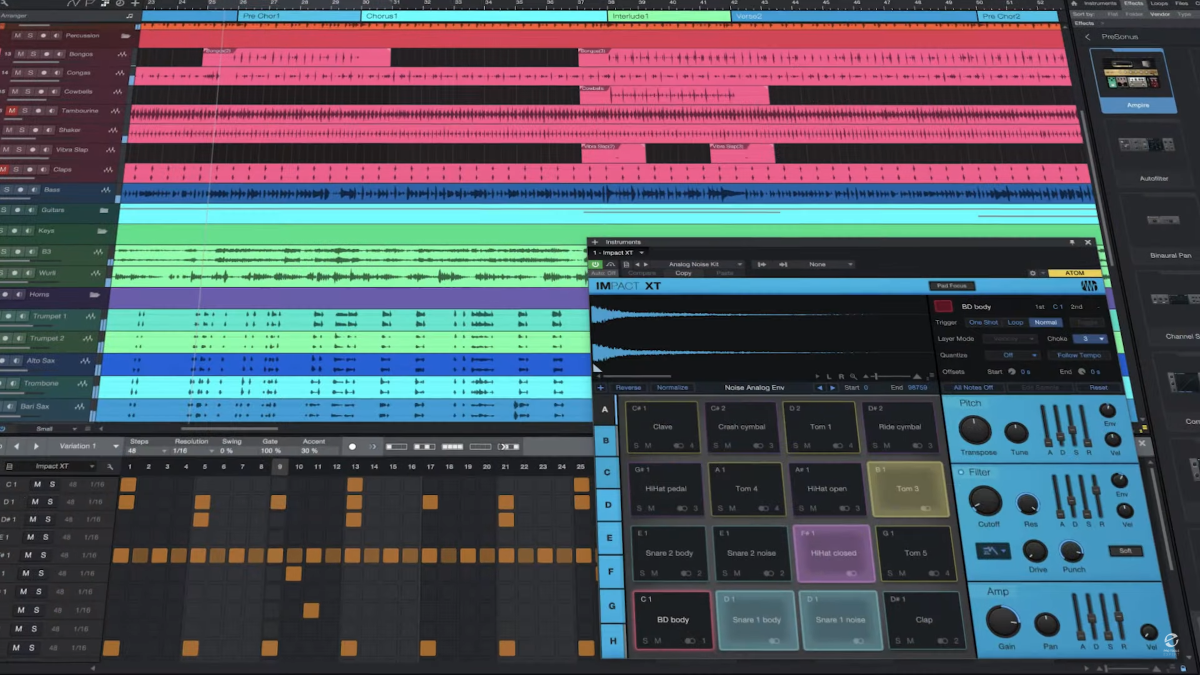
Task: Click the Amp Gain knob
Action: click(x=1003, y=621)
